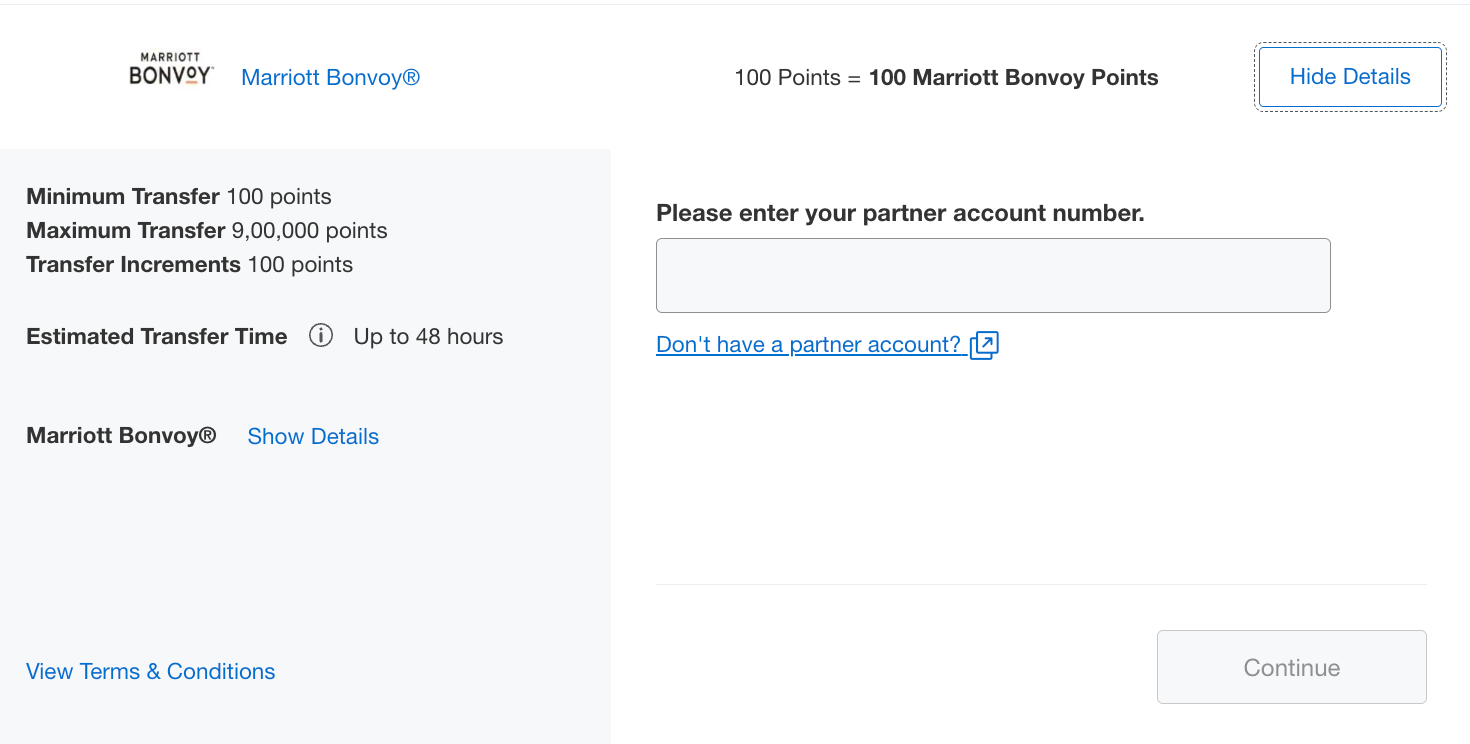
Task: Click the Maximum Transfer 9,00,000 points line
Action: coord(207,231)
